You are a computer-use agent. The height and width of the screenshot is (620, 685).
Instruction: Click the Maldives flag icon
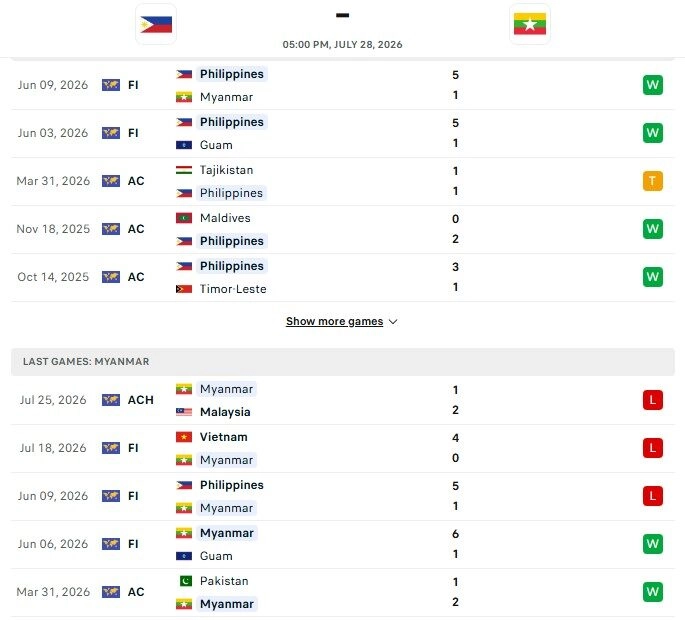pos(184,218)
